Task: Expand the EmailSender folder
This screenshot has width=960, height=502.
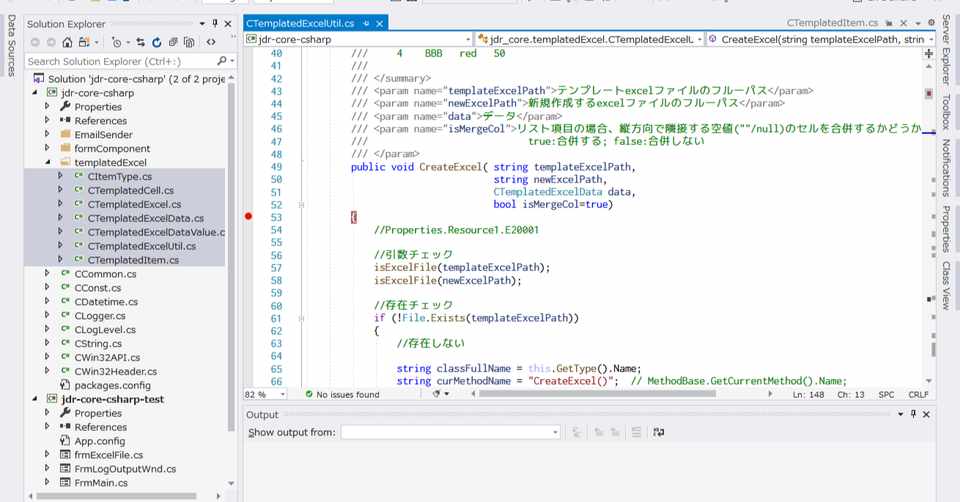Action: click(47, 134)
